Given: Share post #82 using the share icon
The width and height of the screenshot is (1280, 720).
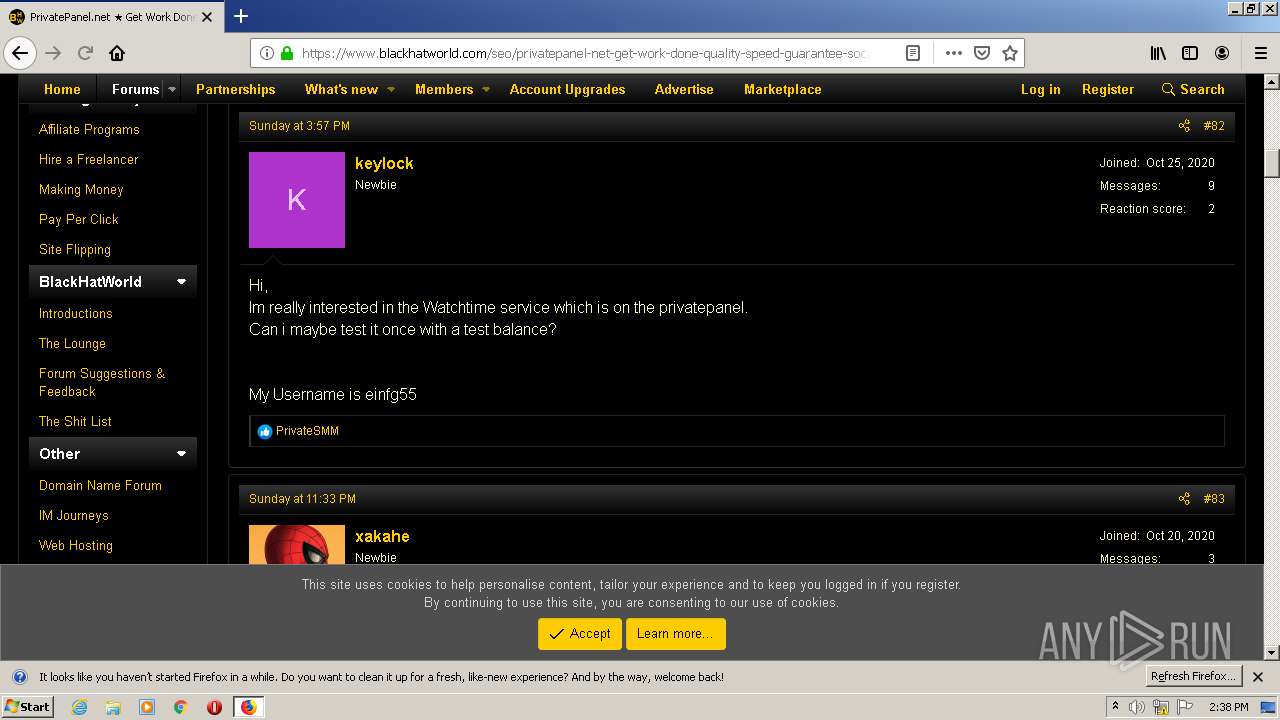Looking at the screenshot, I should (1184, 126).
